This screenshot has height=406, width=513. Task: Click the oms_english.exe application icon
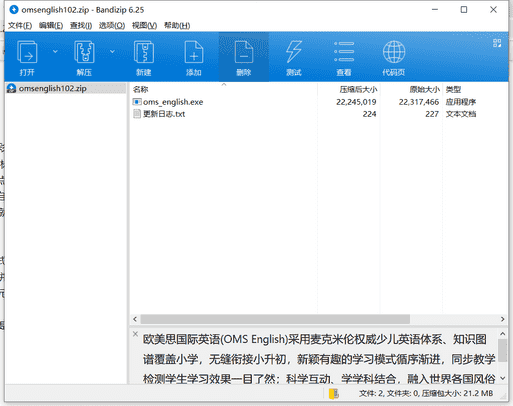[x=137, y=102]
